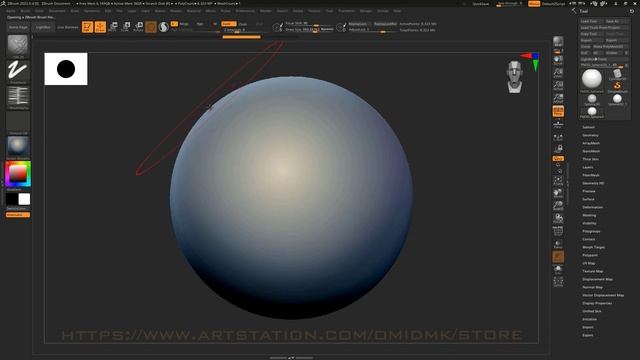Click the Actual size icon
The image size is (640, 360).
tap(558, 86)
